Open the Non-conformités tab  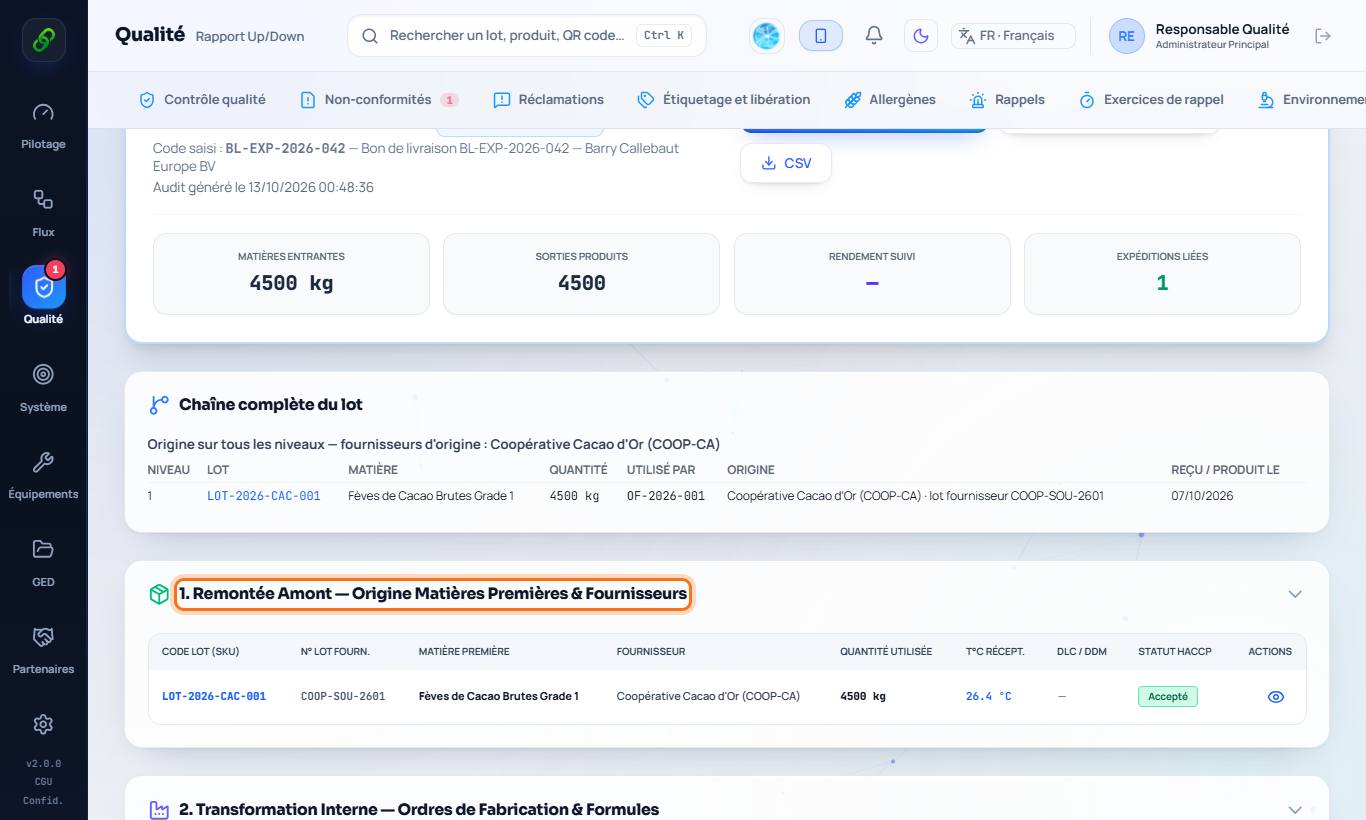point(379,100)
